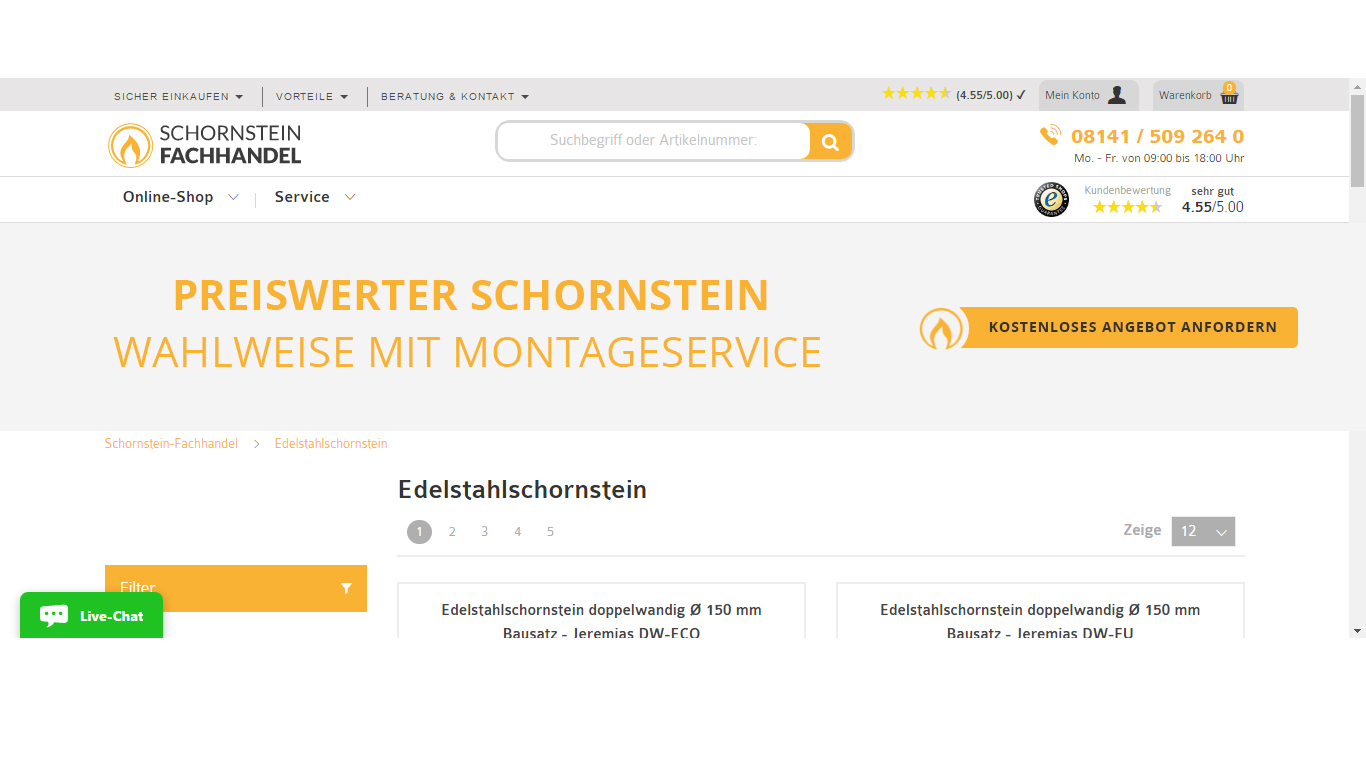Click the Trusted Shops seal badge
The height and width of the screenshot is (768, 1366).
pos(1051,199)
